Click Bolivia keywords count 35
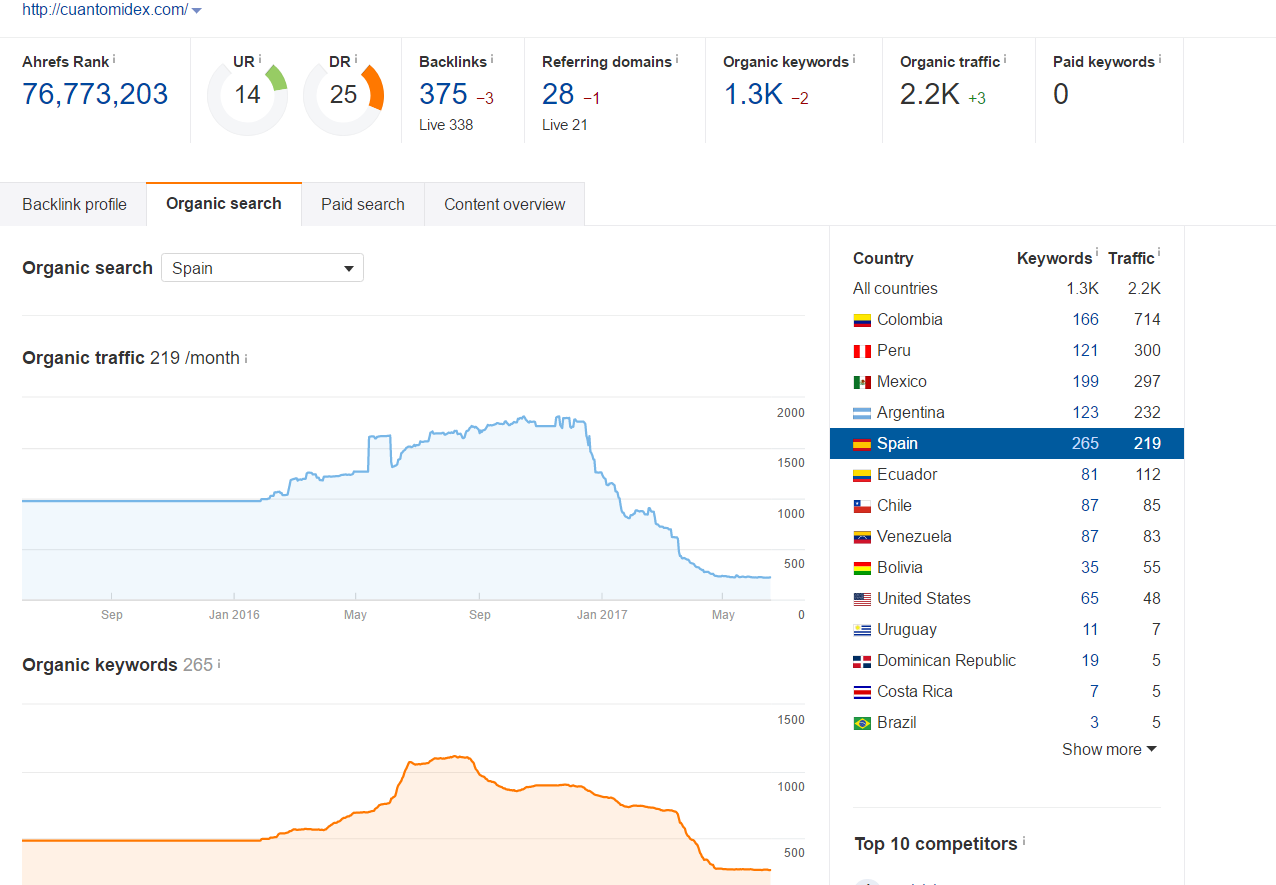Image resolution: width=1276 pixels, height=885 pixels. 1089,568
